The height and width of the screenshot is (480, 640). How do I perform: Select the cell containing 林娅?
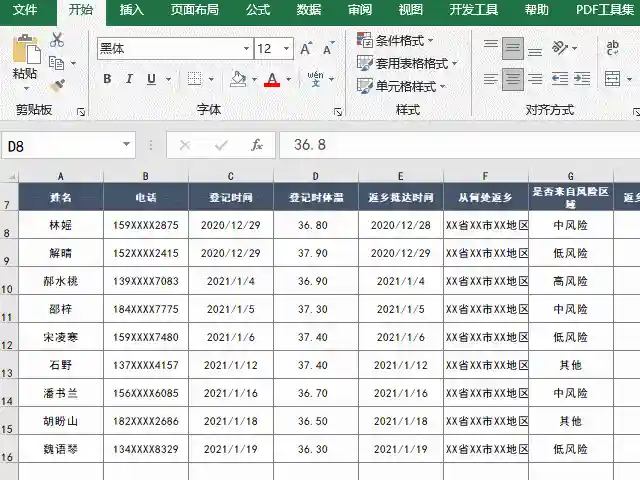(61, 225)
